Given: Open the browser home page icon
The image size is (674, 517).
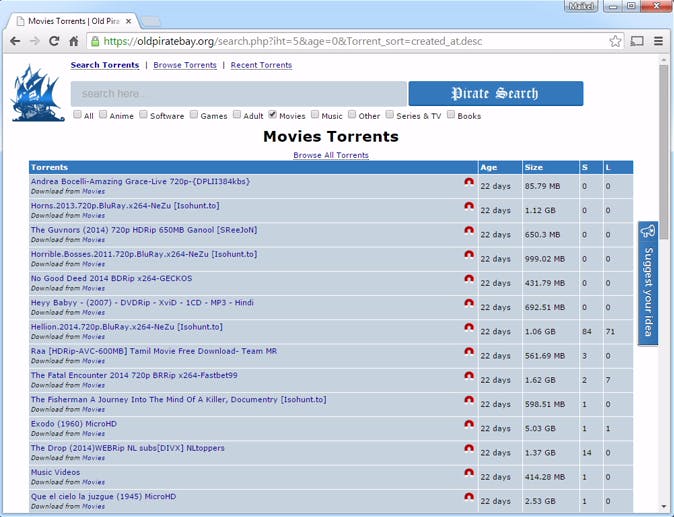Looking at the screenshot, I should 74,41.
